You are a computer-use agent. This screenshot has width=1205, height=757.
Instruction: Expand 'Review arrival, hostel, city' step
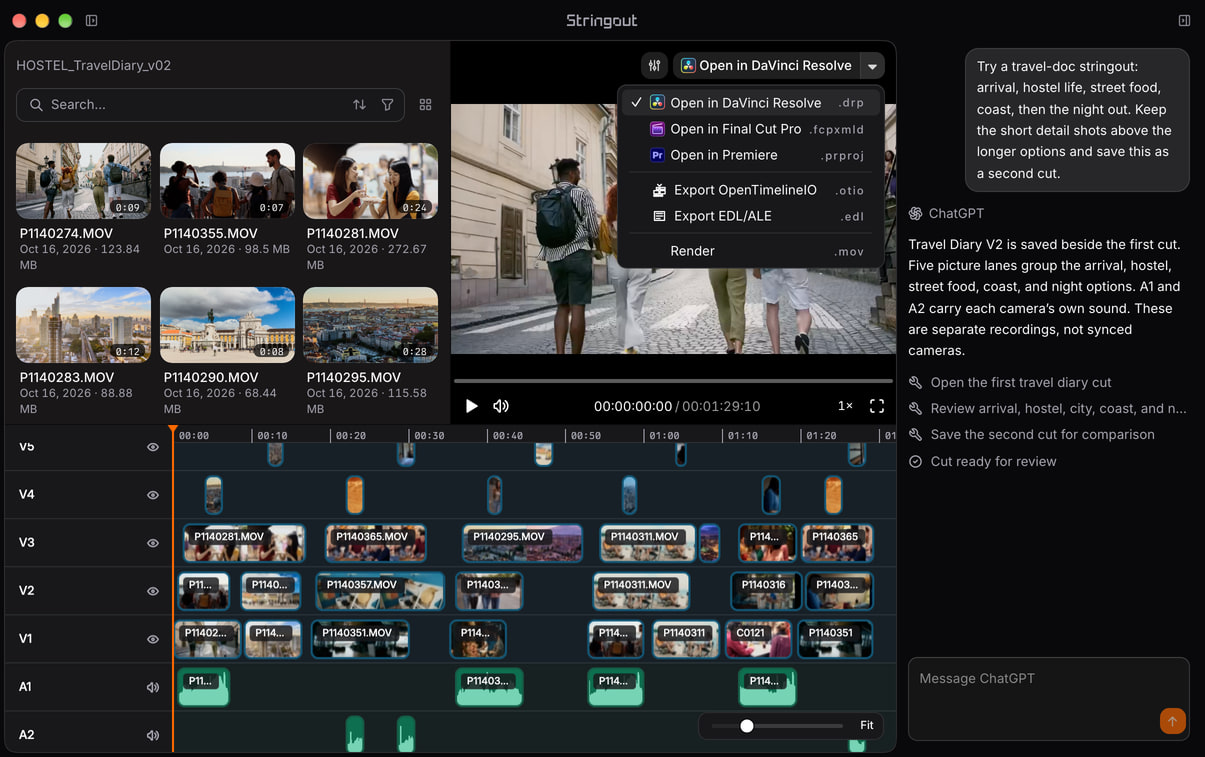click(x=1047, y=409)
